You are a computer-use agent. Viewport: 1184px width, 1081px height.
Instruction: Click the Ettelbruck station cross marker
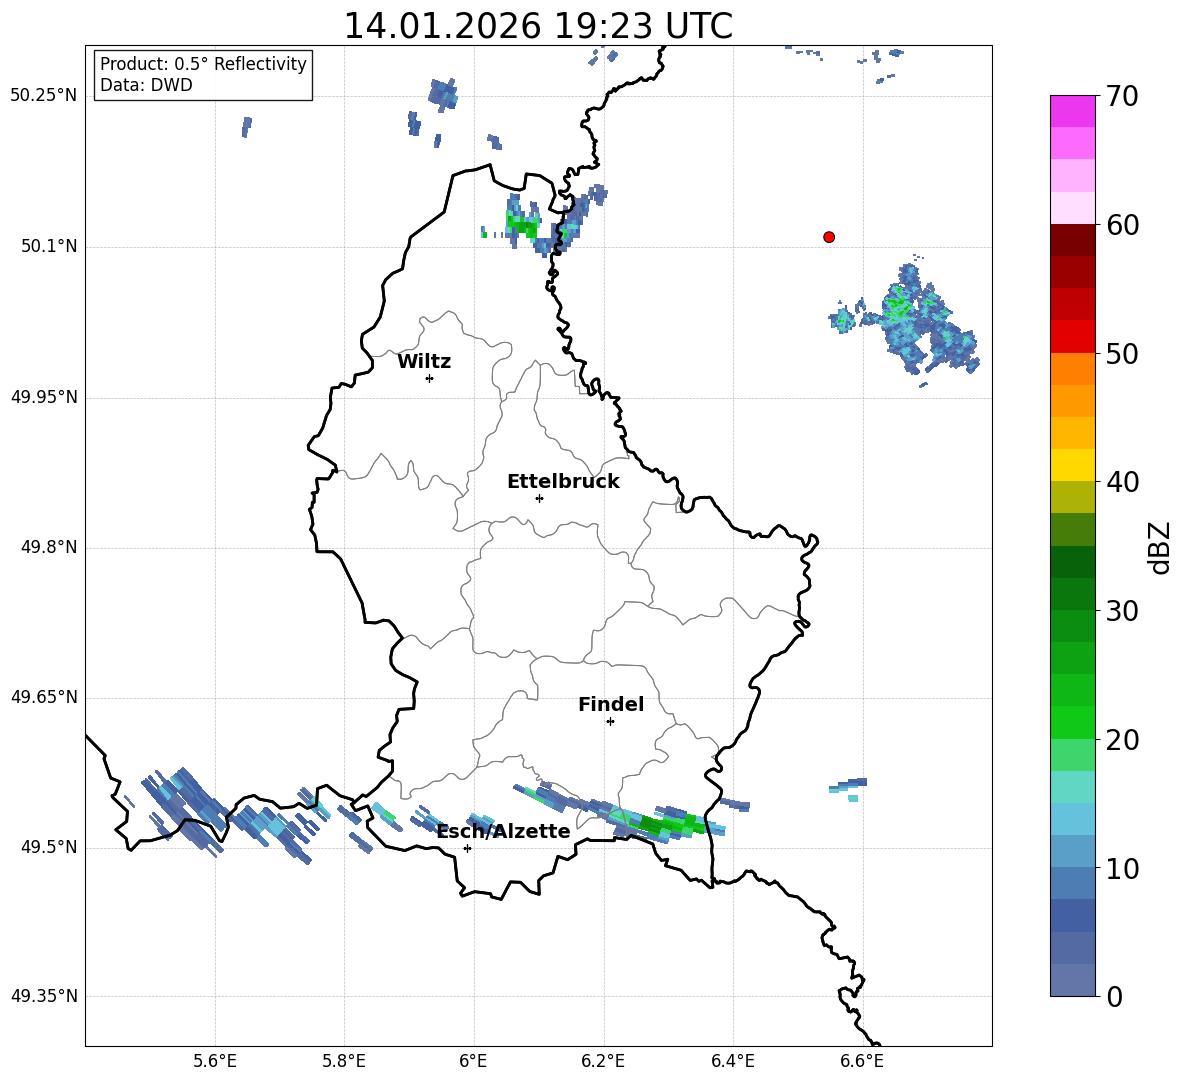pyautogui.click(x=539, y=498)
